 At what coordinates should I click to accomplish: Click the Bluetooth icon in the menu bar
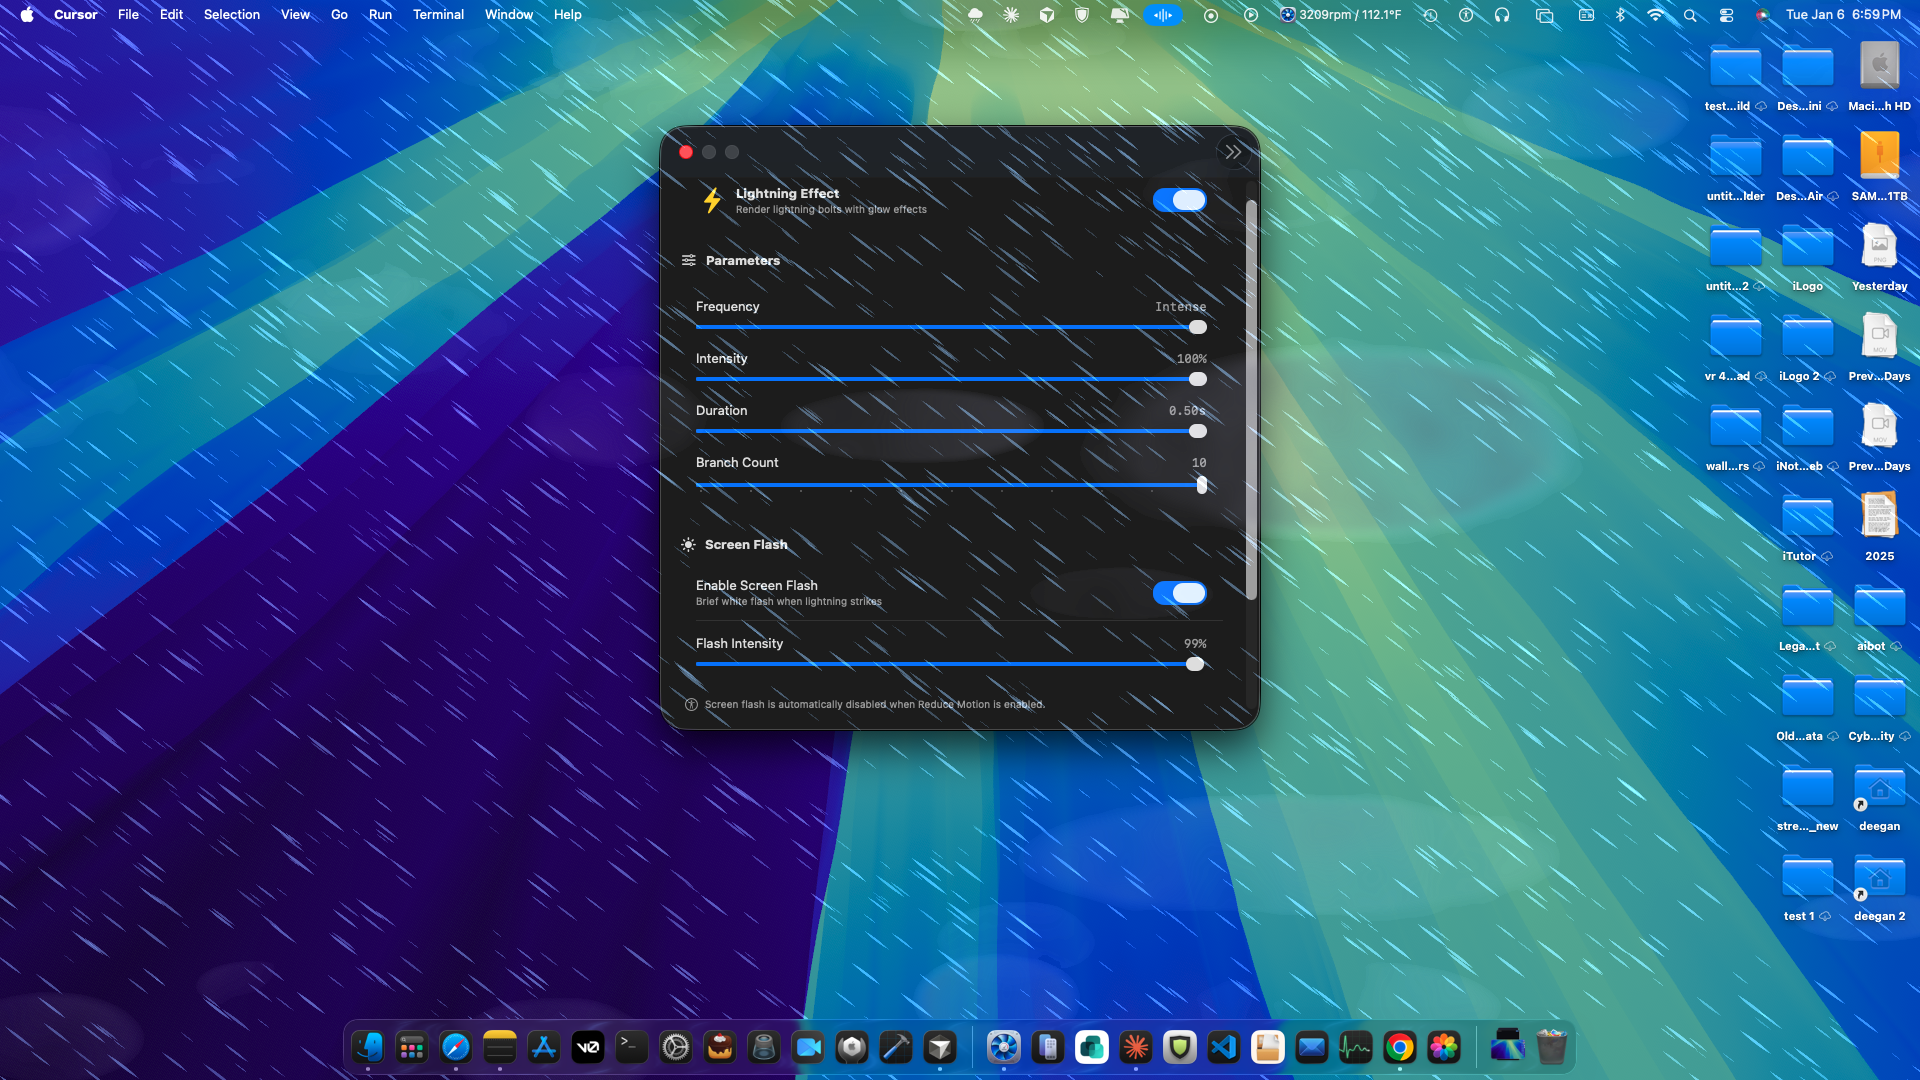1621,15
